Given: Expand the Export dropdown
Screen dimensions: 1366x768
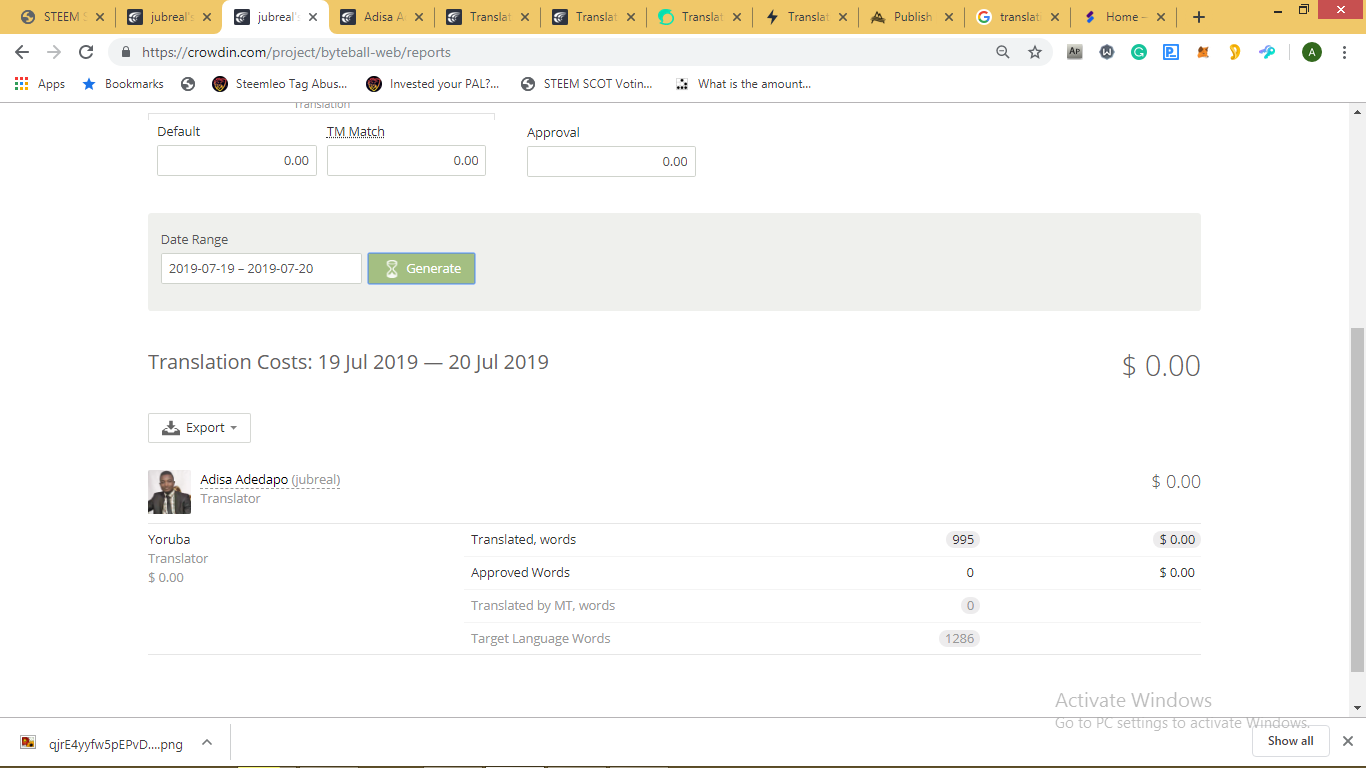Looking at the screenshot, I should [x=199, y=428].
